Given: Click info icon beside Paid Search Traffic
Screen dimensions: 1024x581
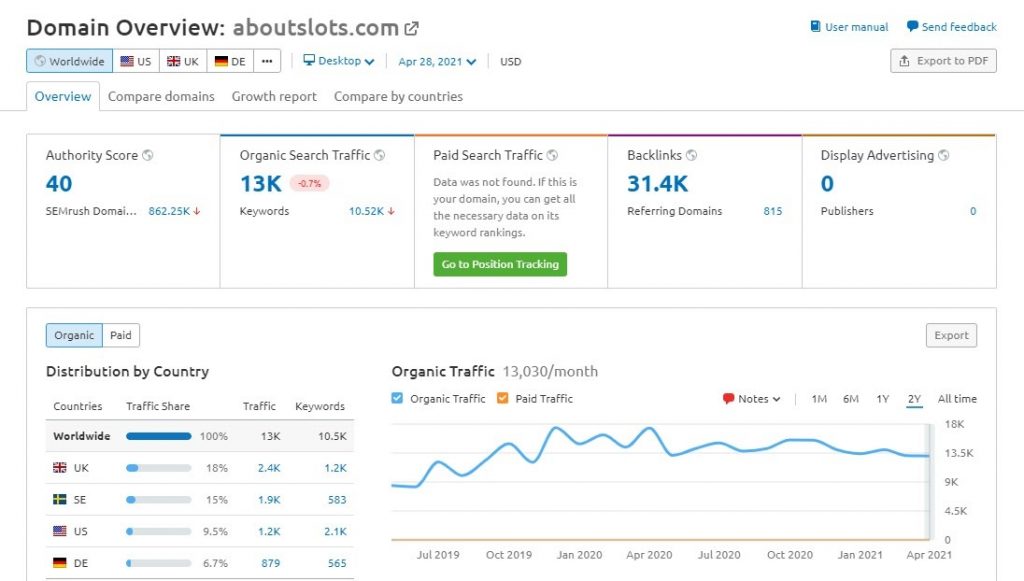Looking at the screenshot, I should point(553,156).
